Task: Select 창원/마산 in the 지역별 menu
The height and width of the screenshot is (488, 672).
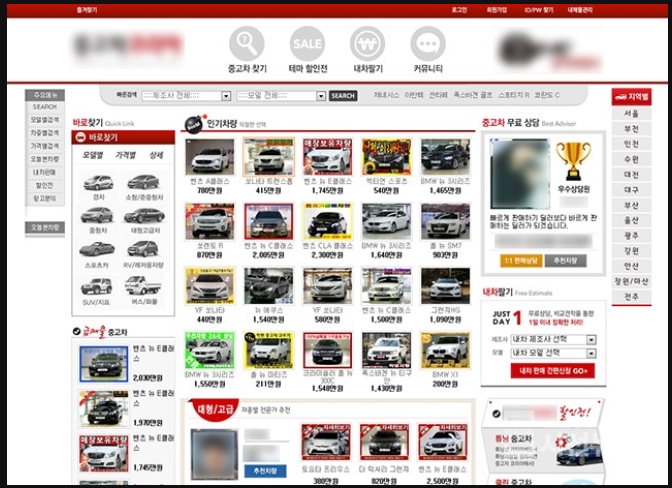Action: [631, 281]
